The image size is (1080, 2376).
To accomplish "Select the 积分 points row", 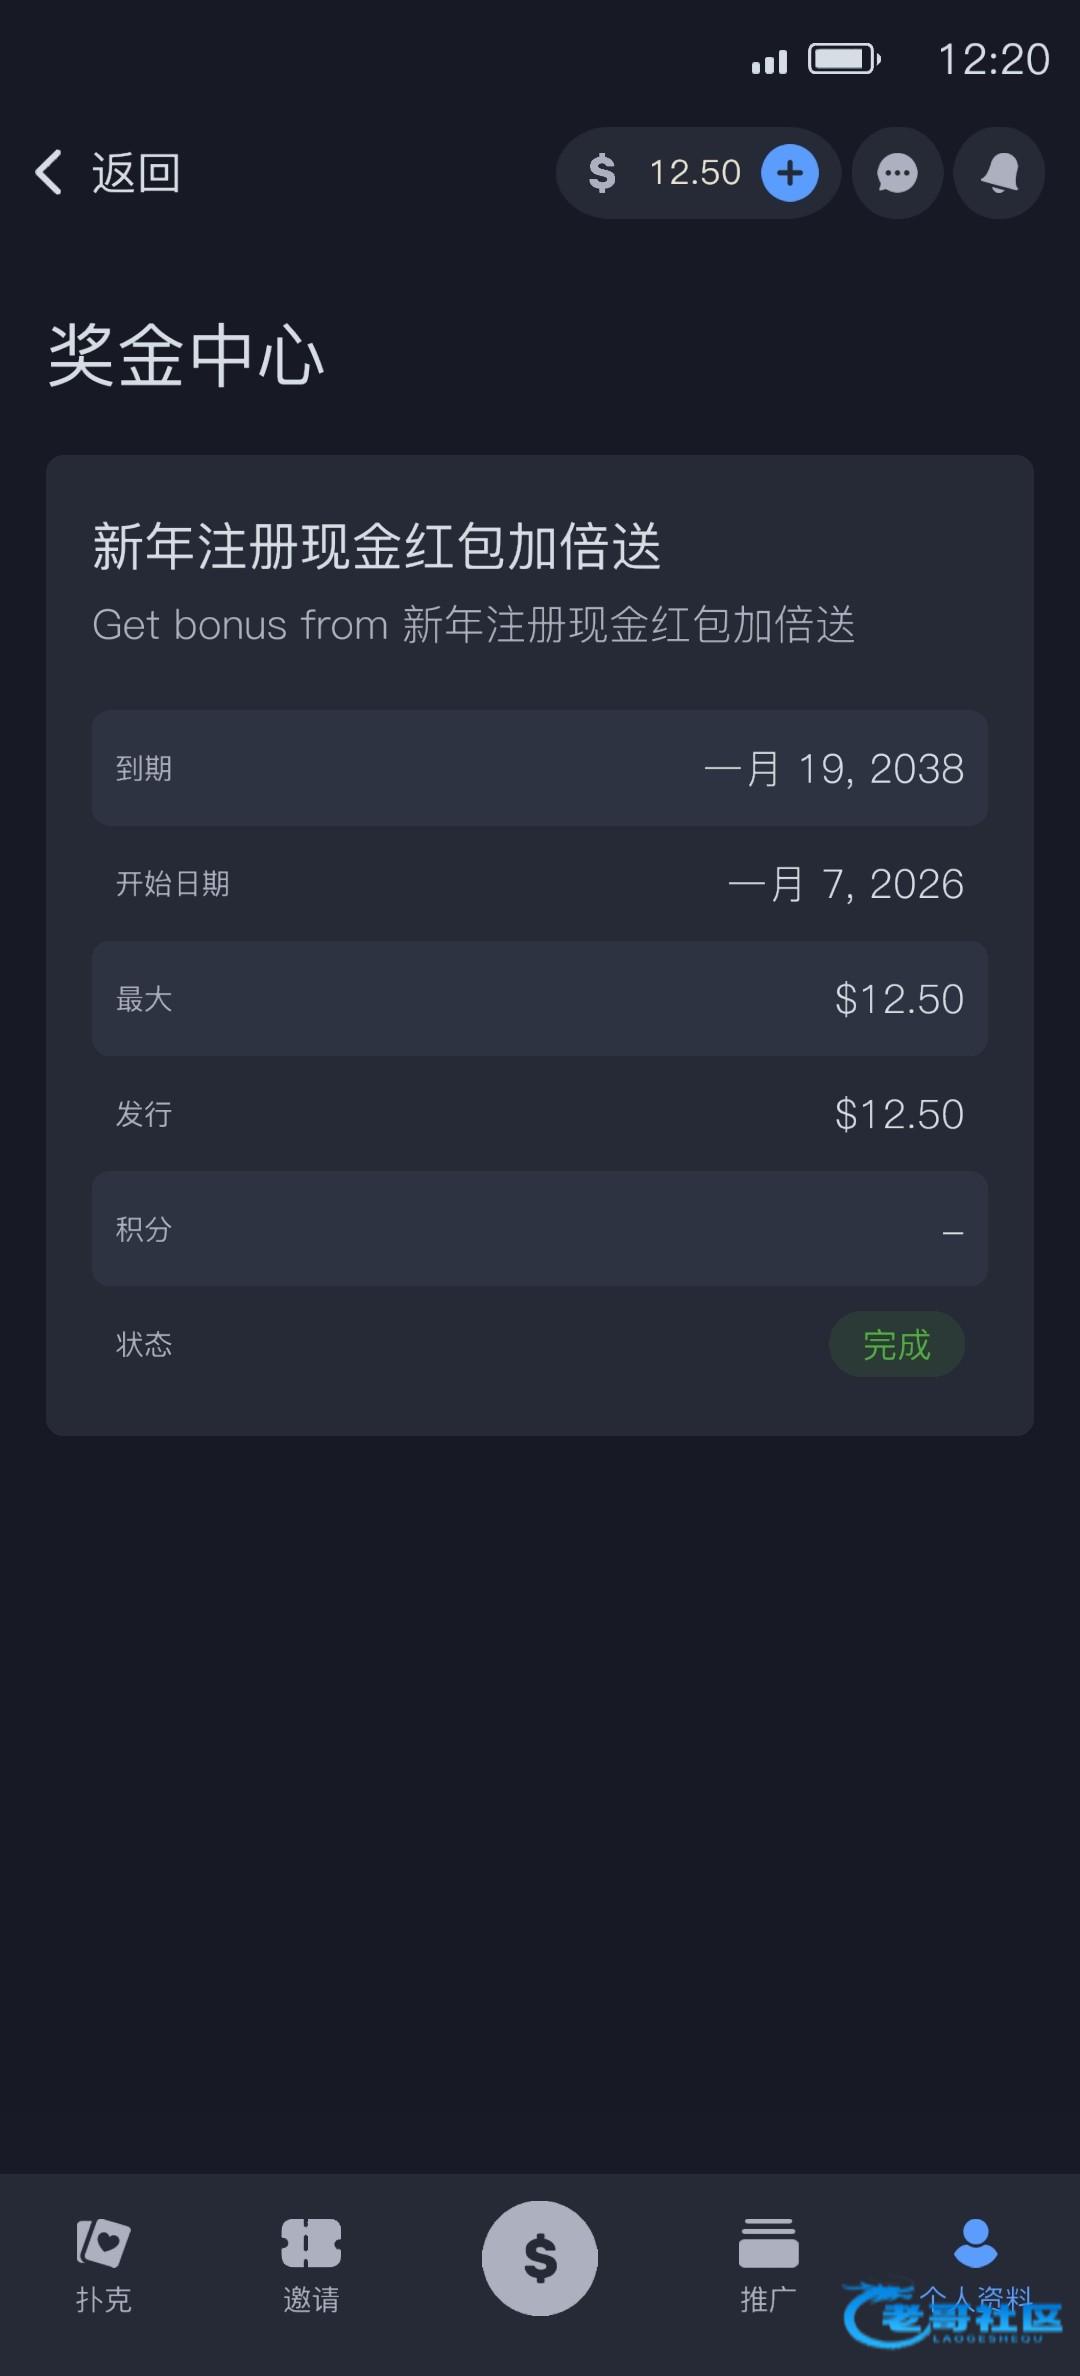I will (540, 1229).
